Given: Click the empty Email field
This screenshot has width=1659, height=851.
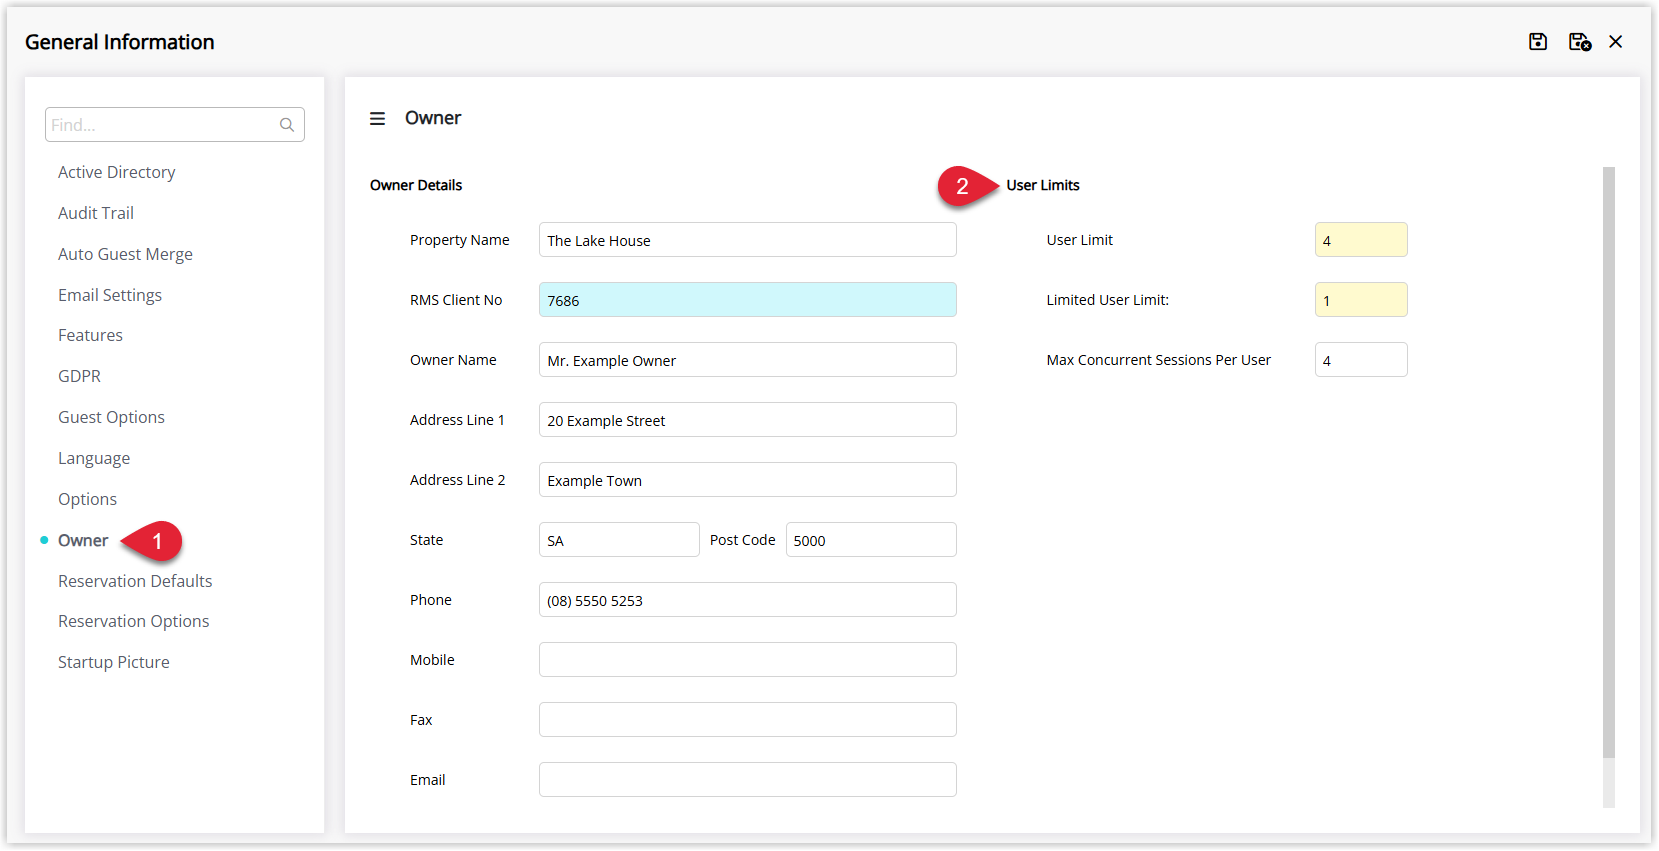Looking at the screenshot, I should (747, 780).
